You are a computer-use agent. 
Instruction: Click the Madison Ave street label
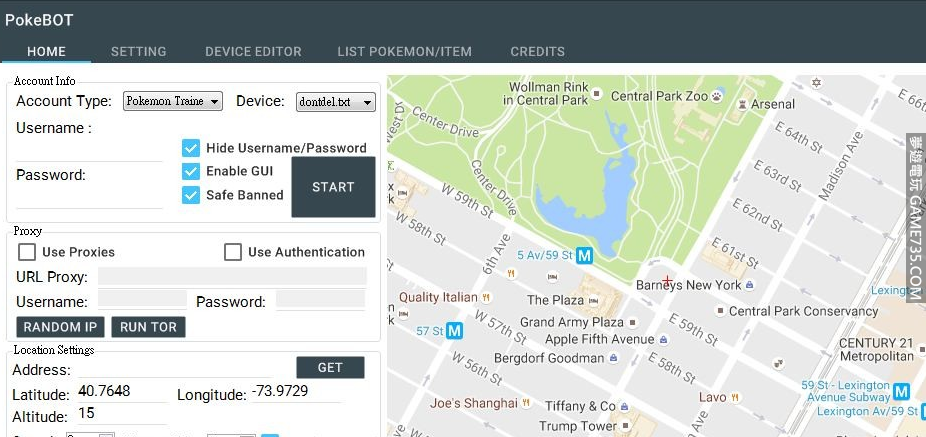point(840,165)
